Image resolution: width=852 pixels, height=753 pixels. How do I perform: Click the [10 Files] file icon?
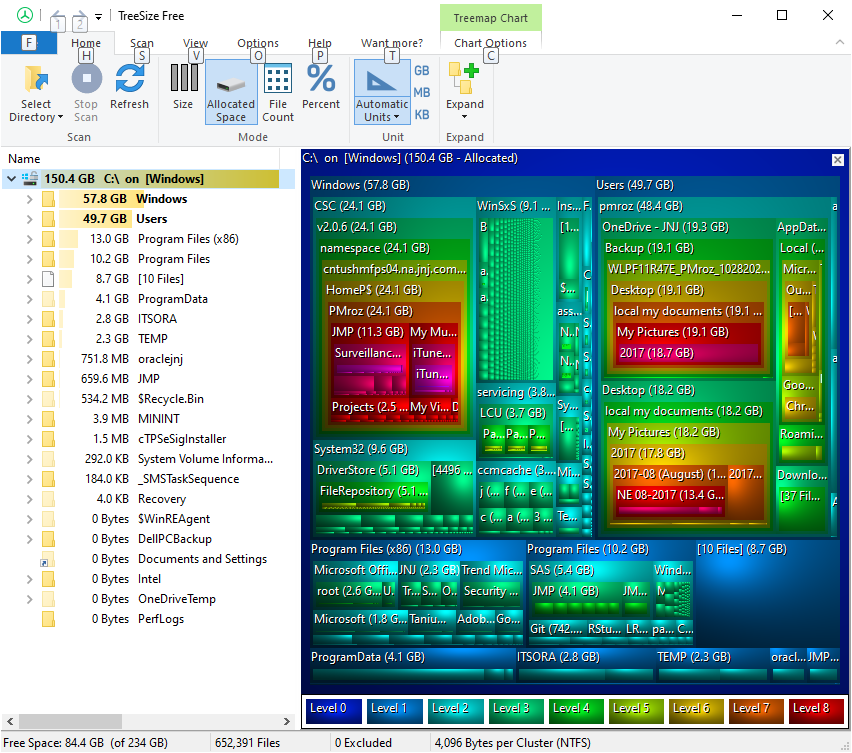48,279
